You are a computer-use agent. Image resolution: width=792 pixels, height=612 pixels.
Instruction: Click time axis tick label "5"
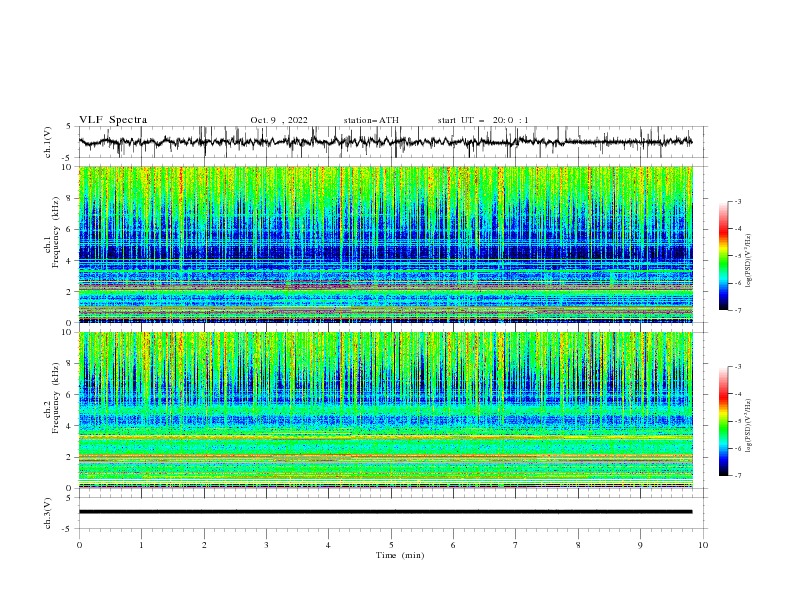tap(391, 545)
